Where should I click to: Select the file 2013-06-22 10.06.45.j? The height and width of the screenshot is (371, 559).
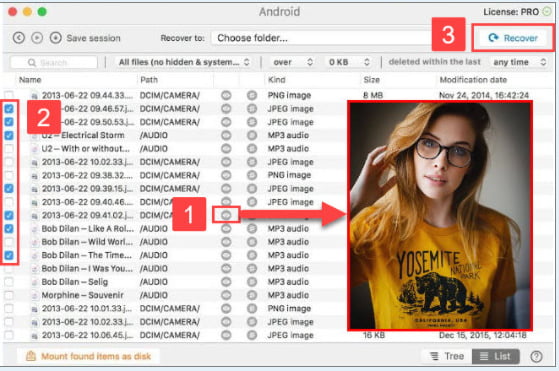tap(88, 335)
